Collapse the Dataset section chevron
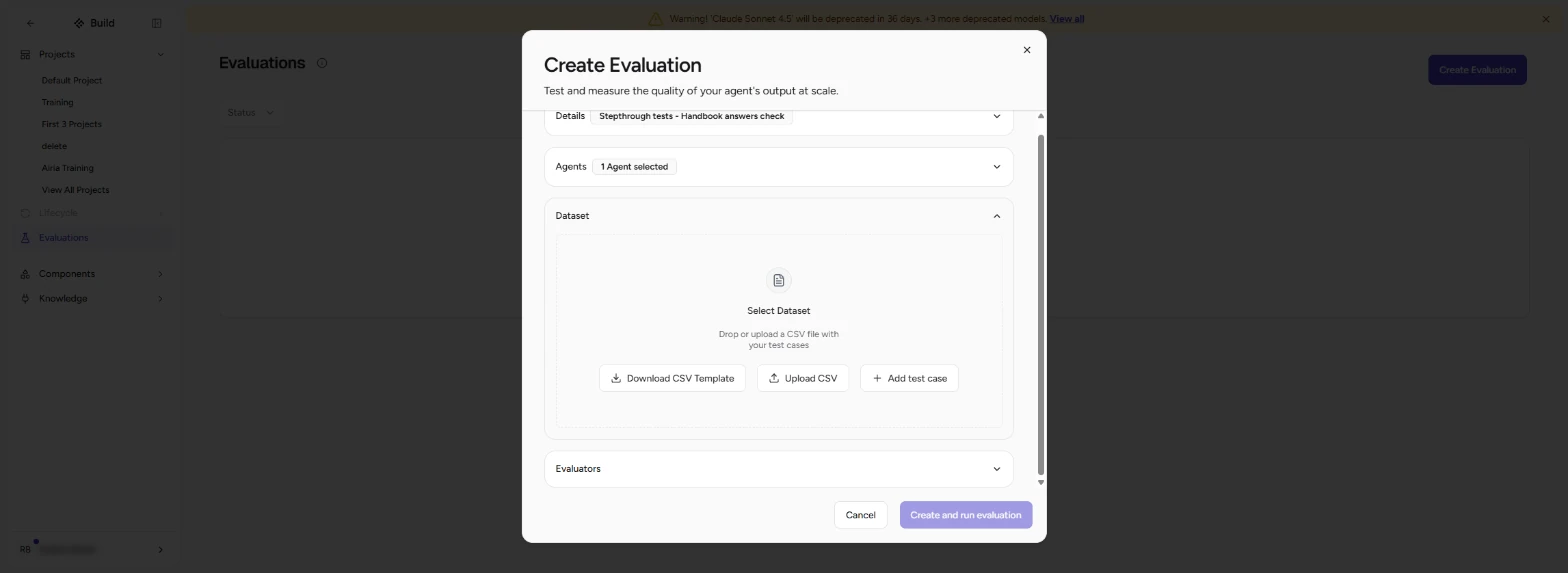The height and width of the screenshot is (573, 1568). pyautogui.click(x=996, y=216)
